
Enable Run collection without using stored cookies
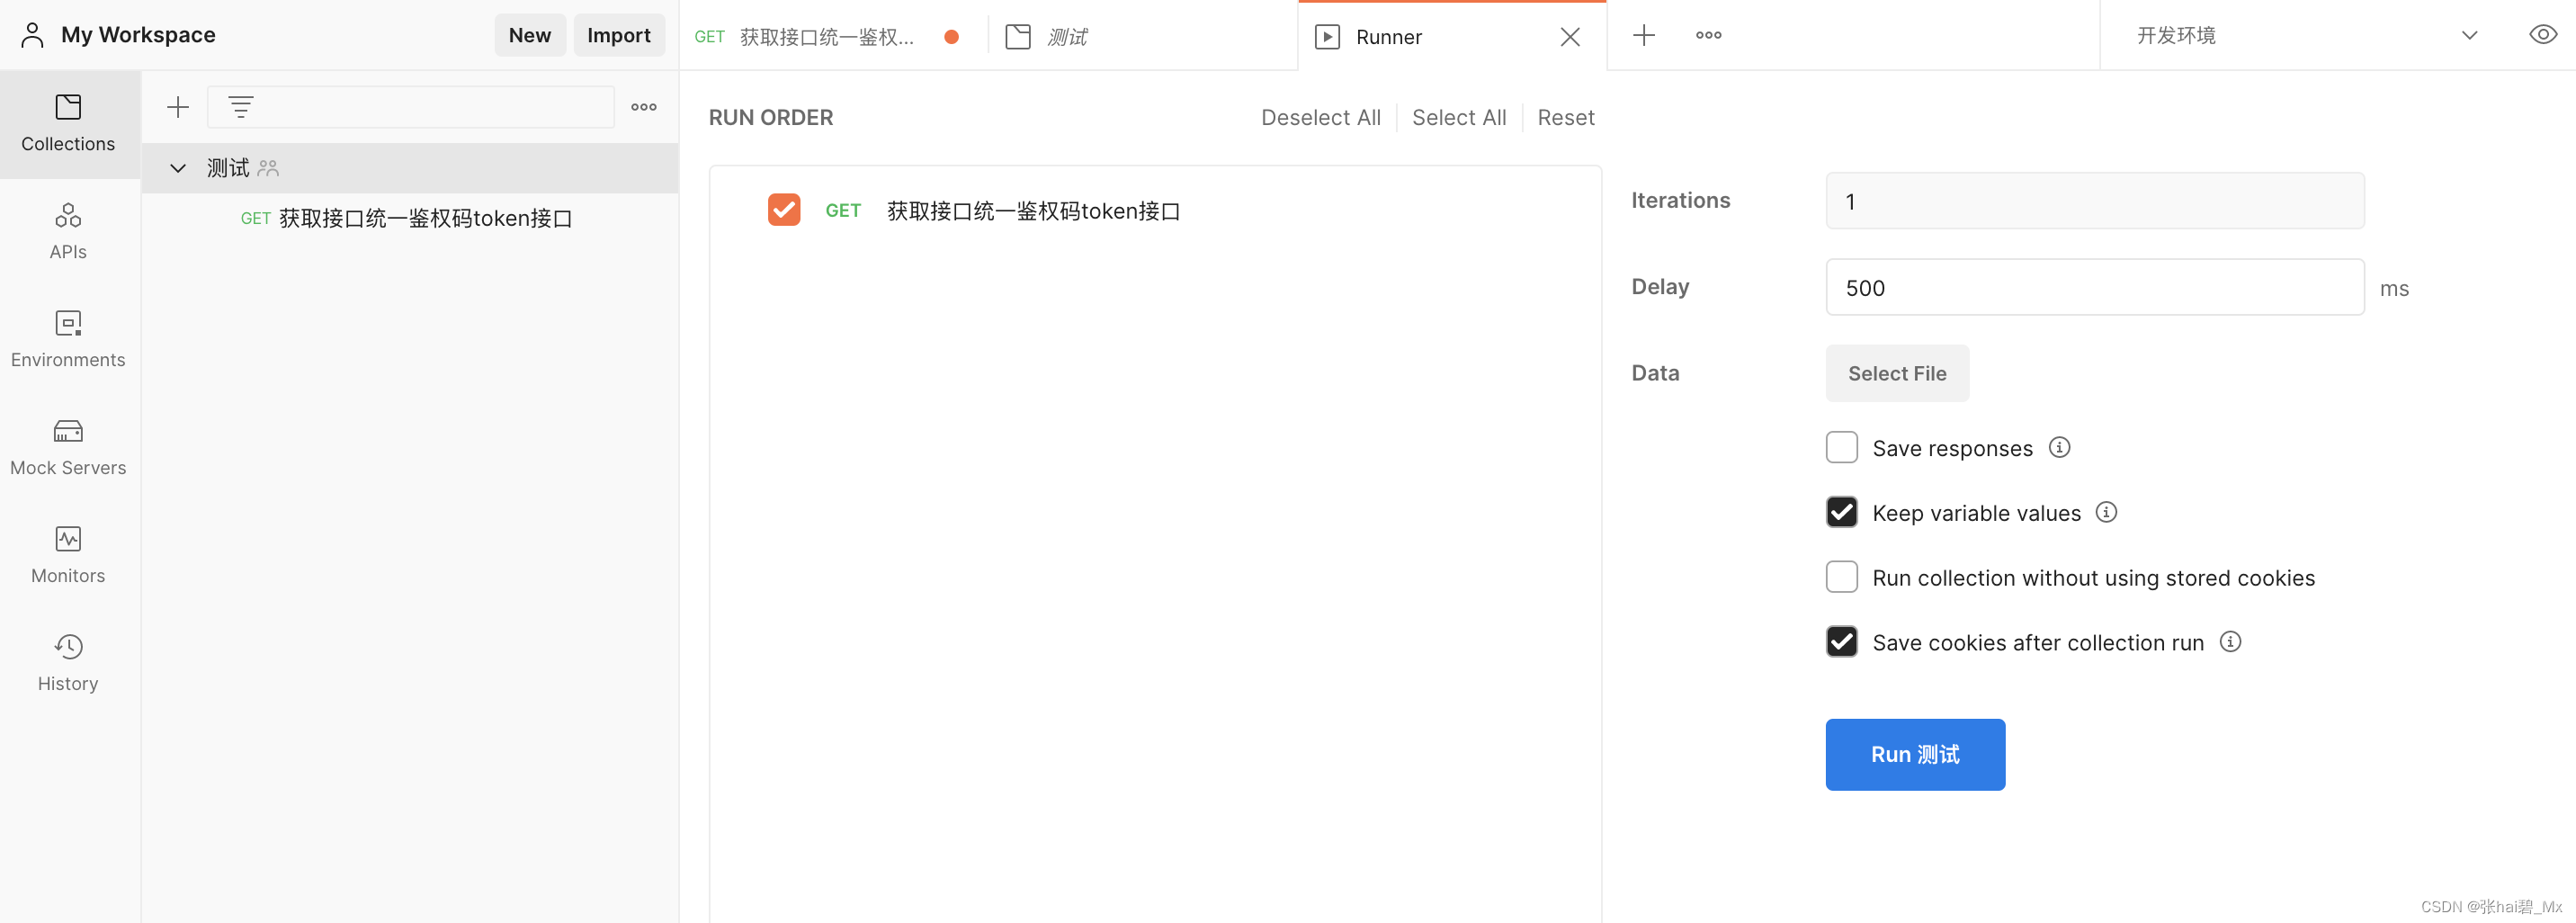pos(1842,577)
